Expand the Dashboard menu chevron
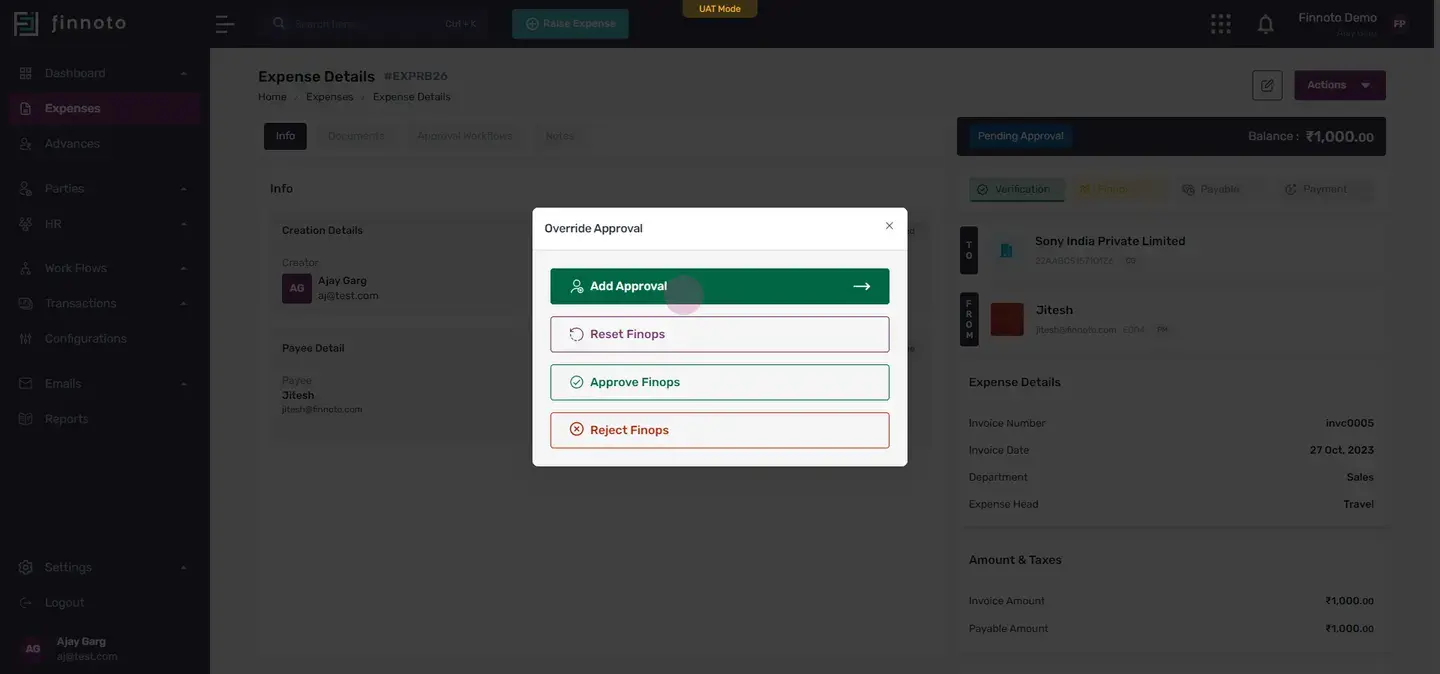Screen dimensions: 1440x674 point(184,73)
